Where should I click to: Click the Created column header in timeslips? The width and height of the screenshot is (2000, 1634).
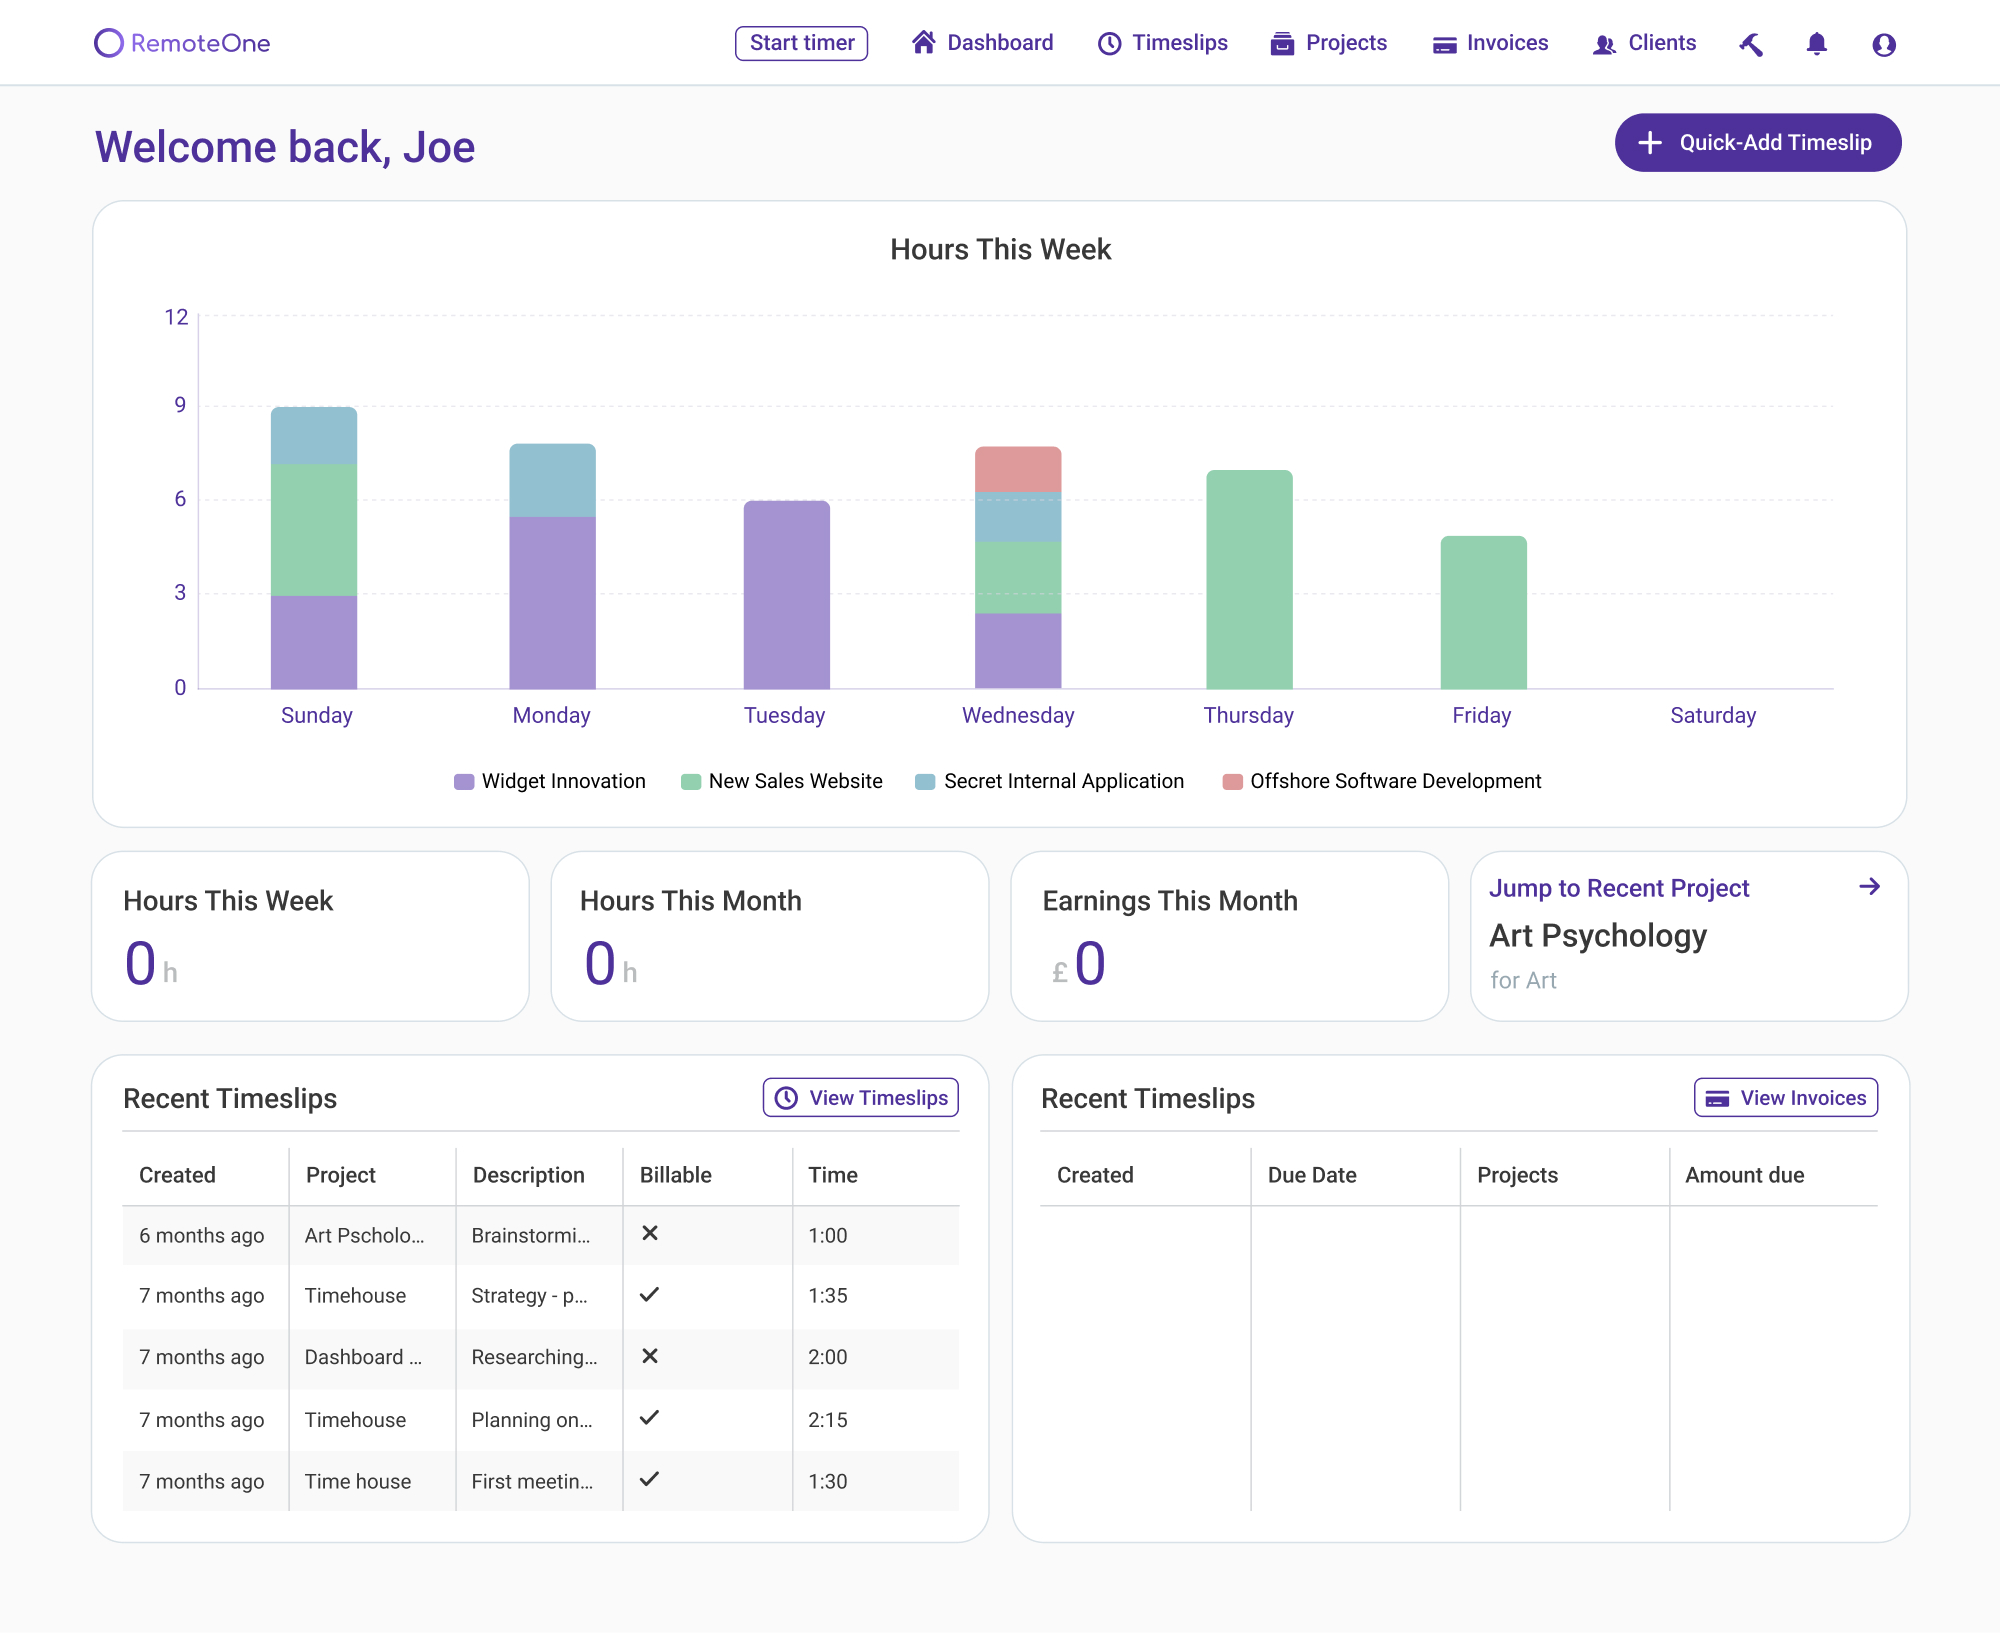click(x=177, y=1176)
